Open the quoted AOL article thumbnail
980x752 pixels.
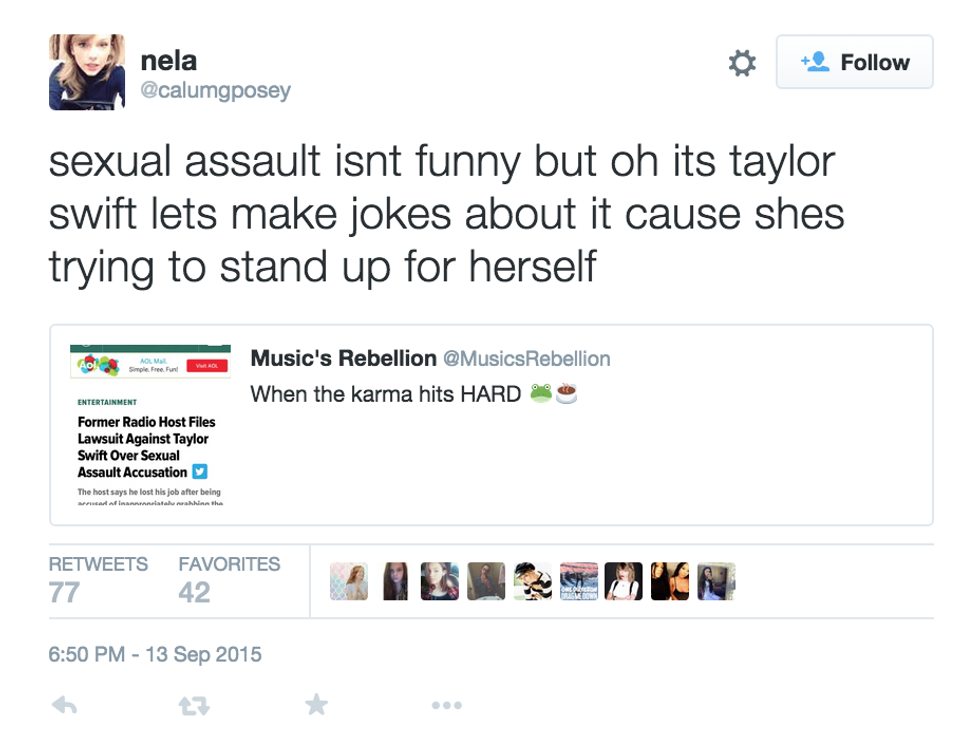[150, 424]
